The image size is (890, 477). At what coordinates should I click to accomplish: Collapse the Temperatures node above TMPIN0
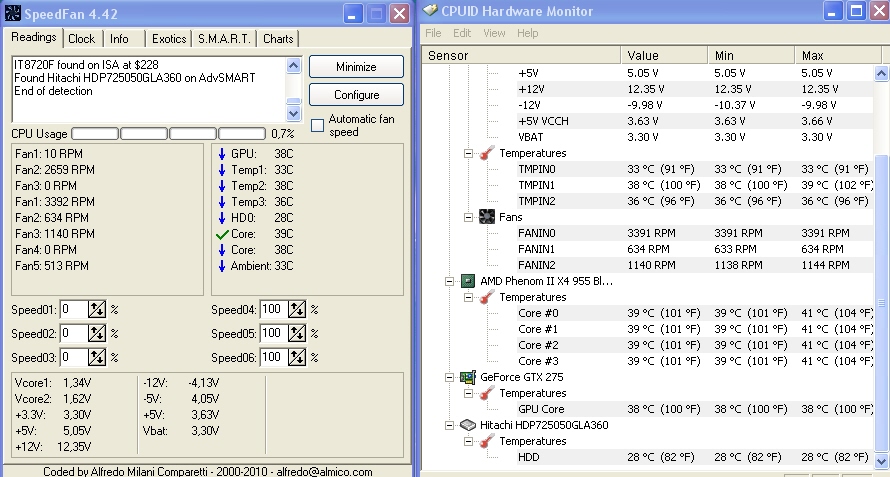pos(468,153)
